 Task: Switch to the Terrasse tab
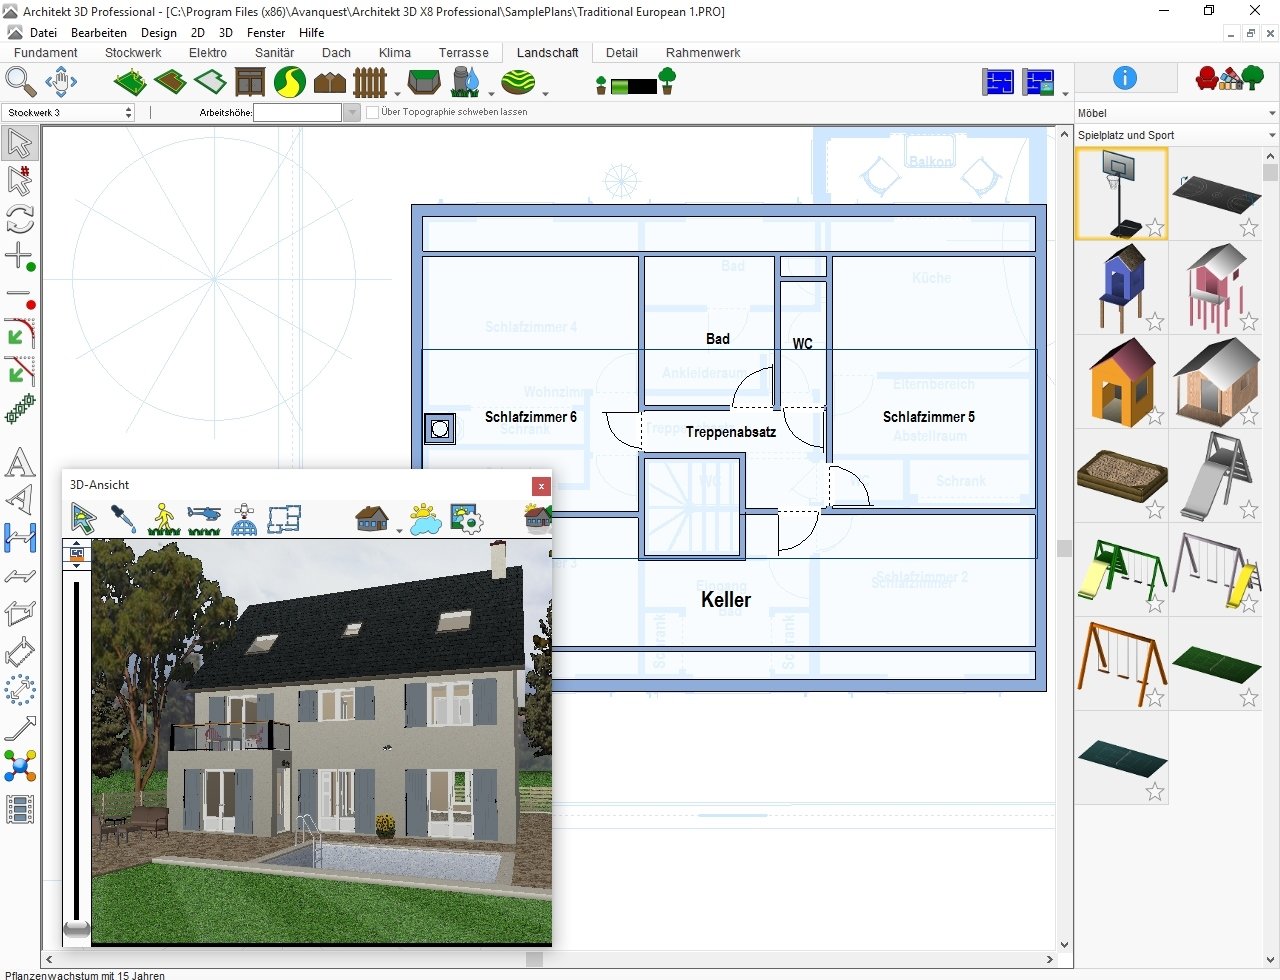point(464,53)
